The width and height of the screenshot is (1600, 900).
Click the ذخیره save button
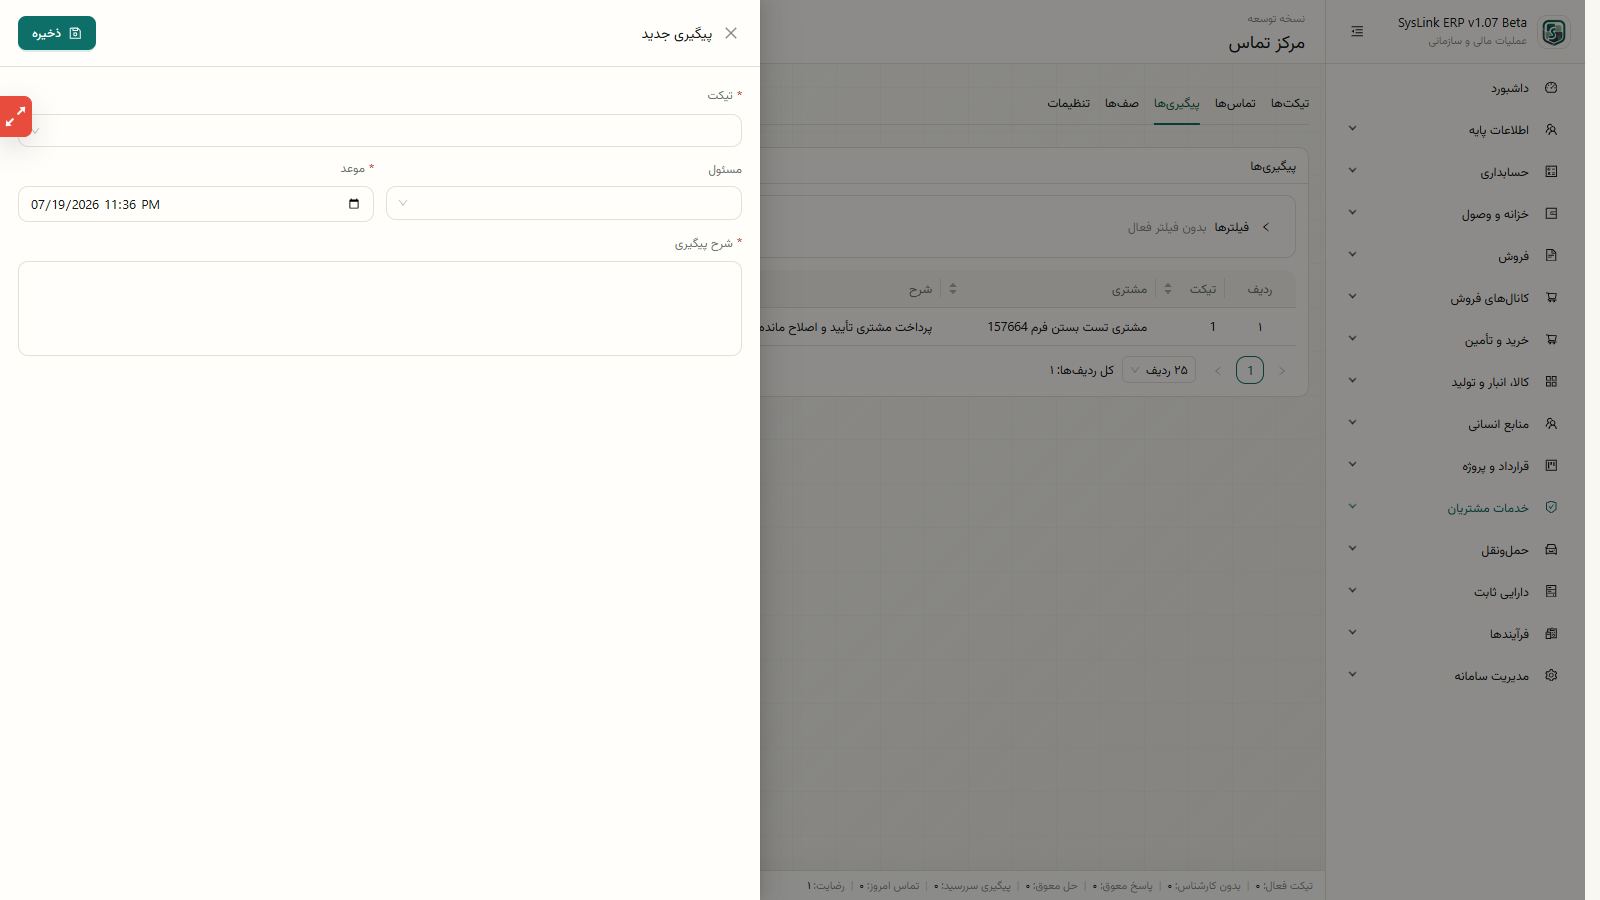pos(57,33)
